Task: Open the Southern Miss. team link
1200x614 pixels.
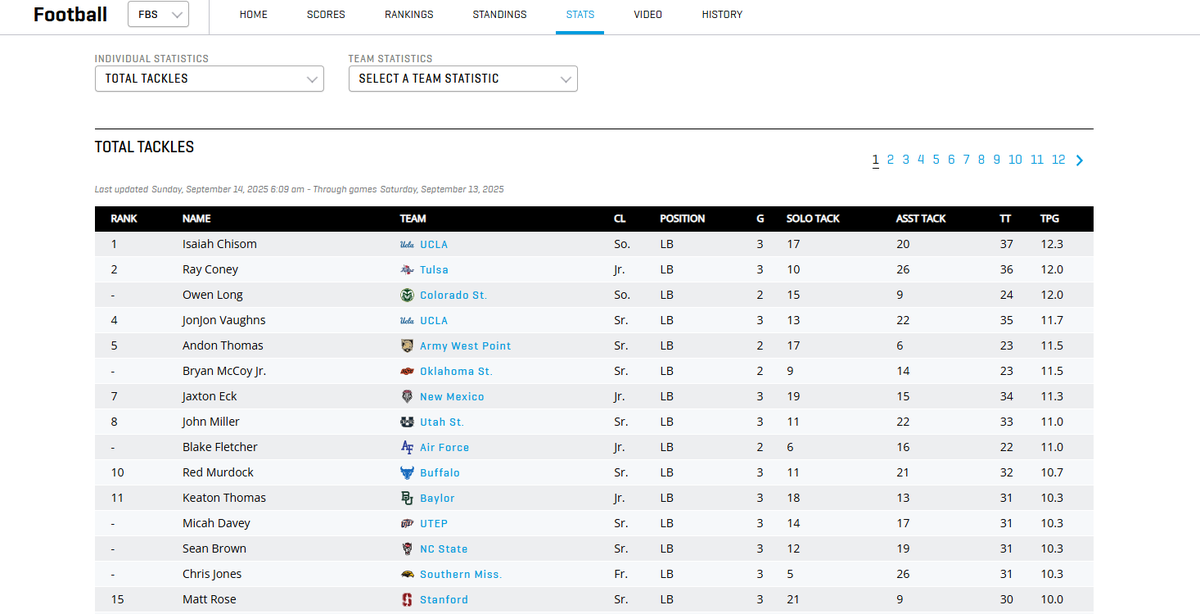Action: [x=461, y=574]
